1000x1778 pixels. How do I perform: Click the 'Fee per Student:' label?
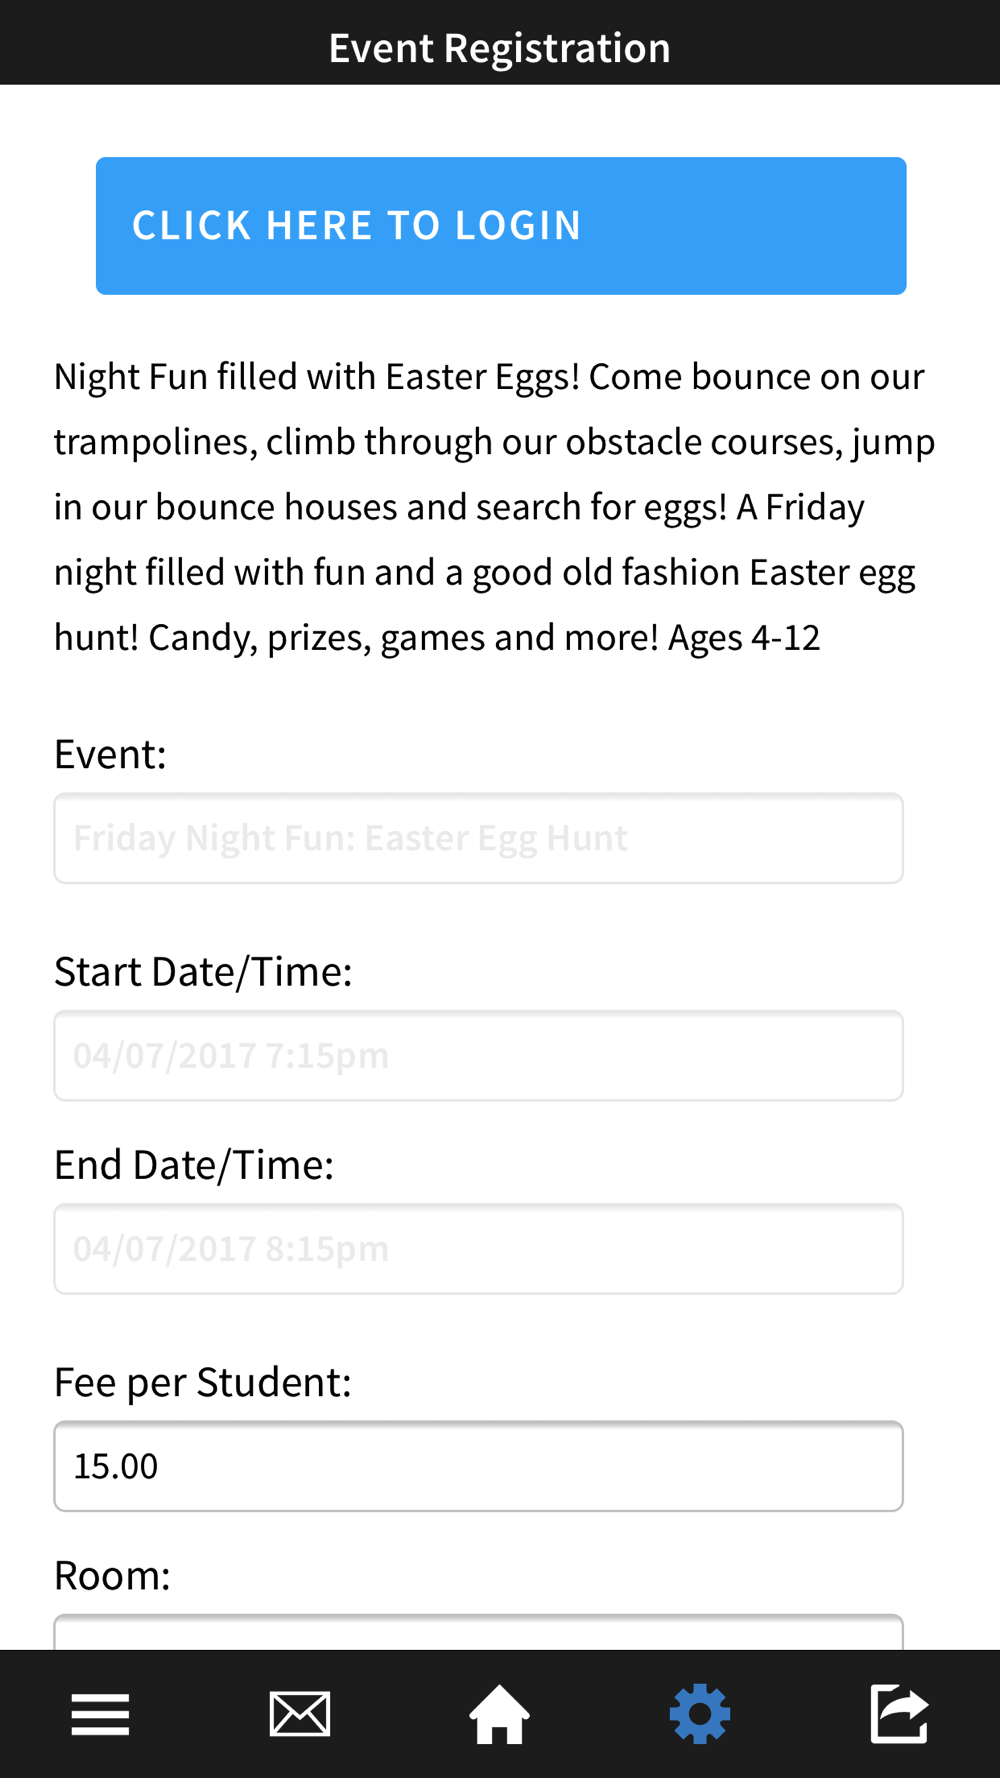click(203, 1382)
